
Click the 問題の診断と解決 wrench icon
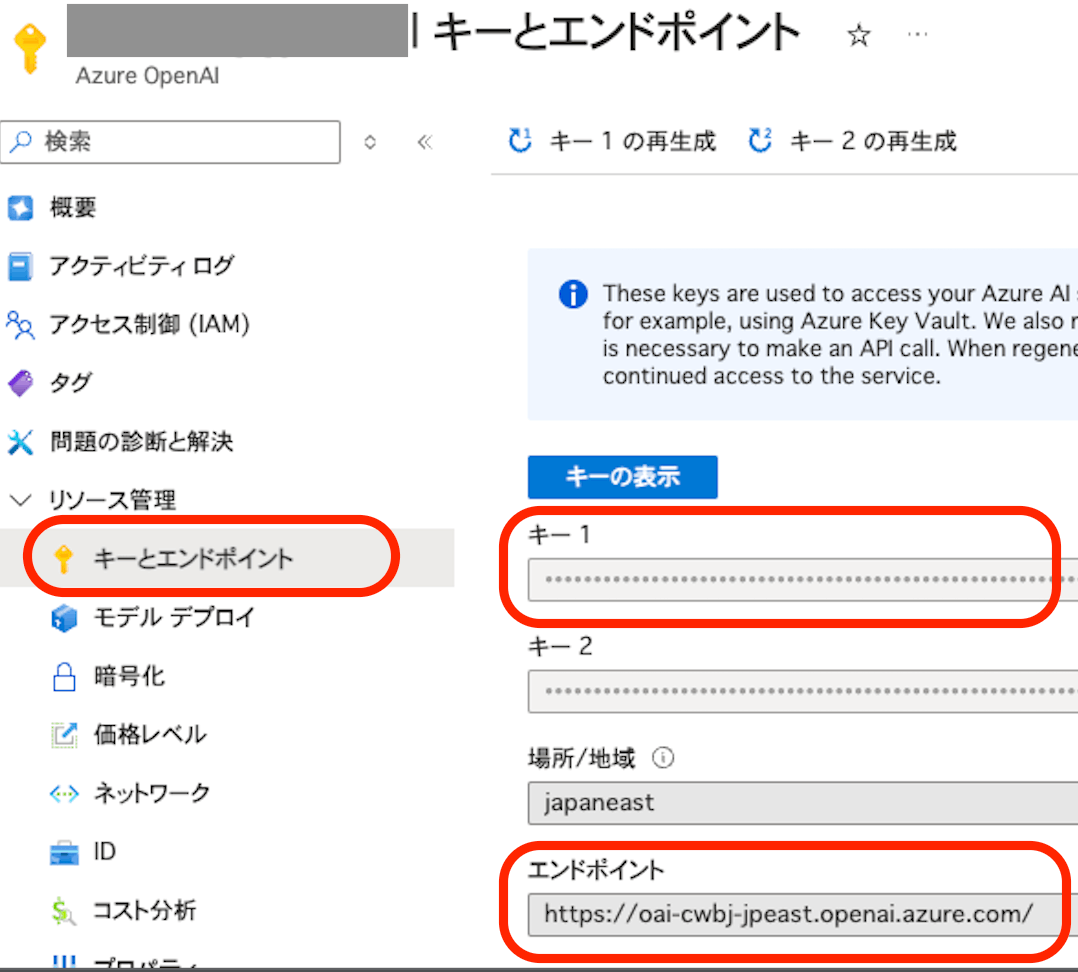tap(20, 442)
